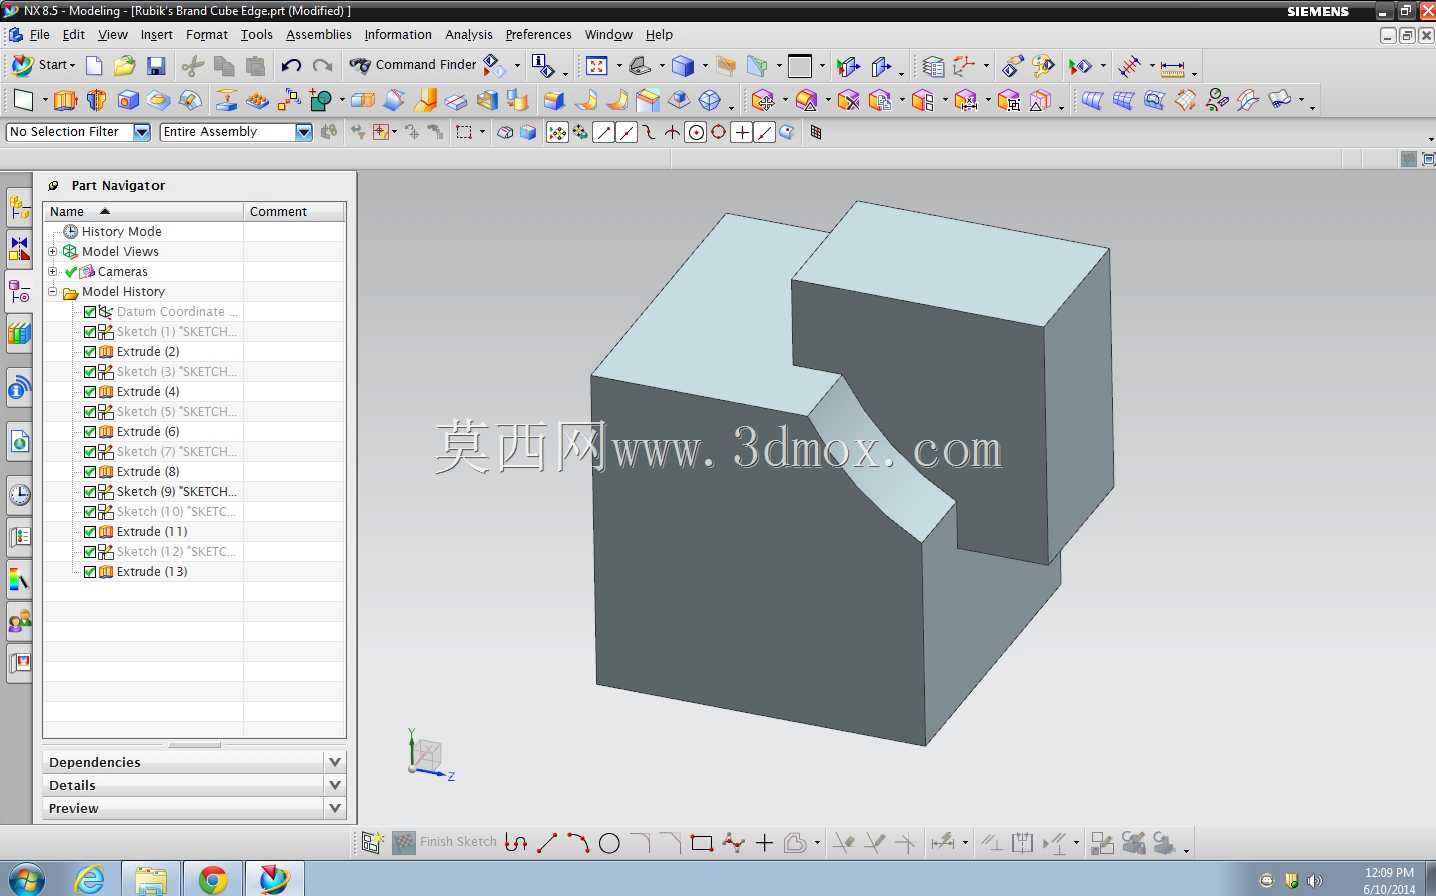Click the Move Face icon
The image size is (1436, 896).
(x=763, y=100)
